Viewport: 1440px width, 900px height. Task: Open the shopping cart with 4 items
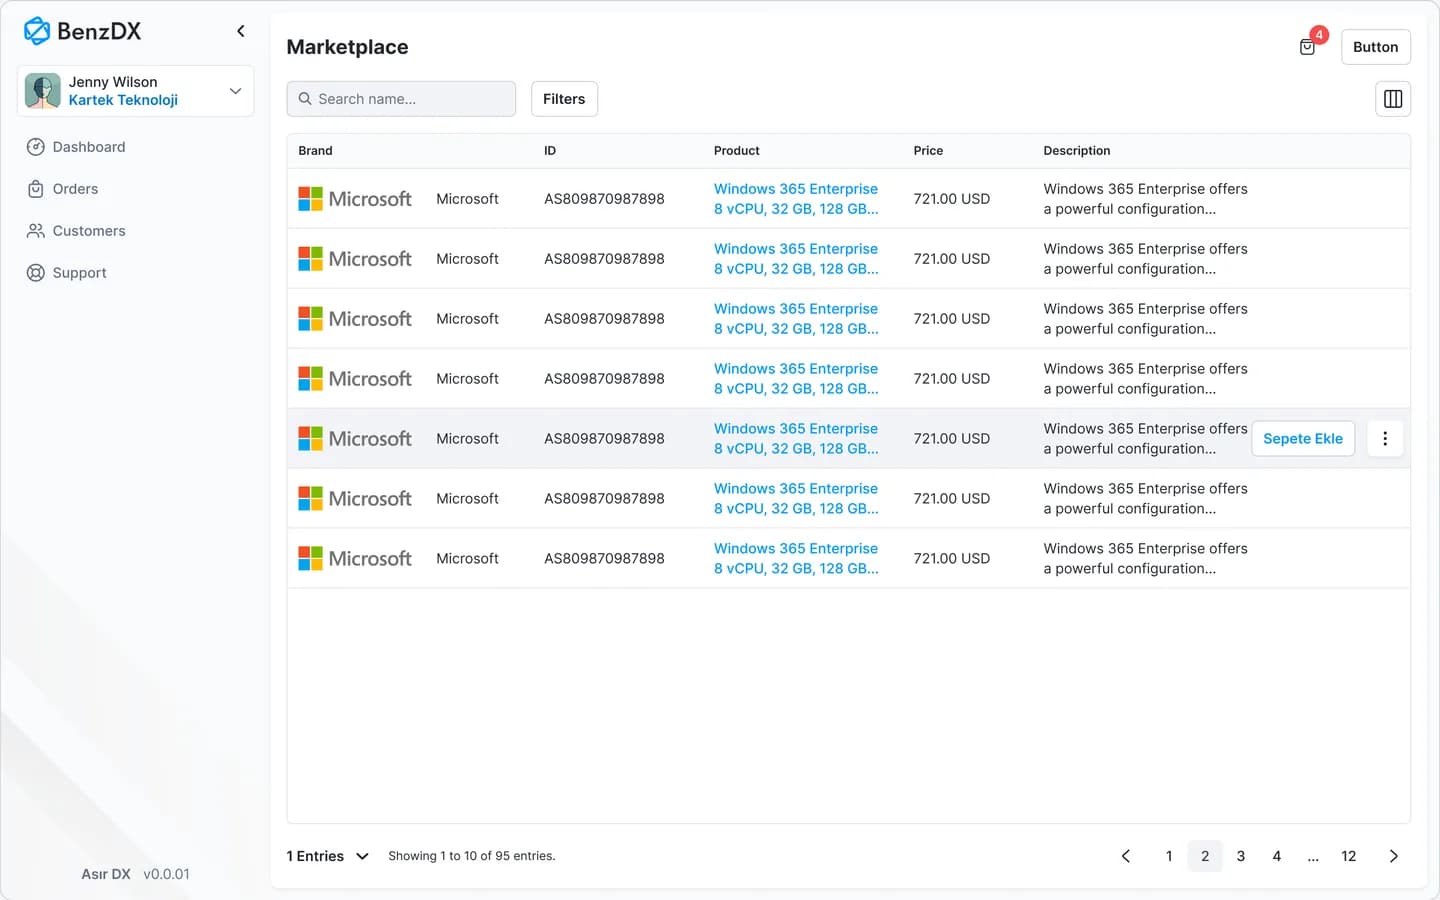1307,47
